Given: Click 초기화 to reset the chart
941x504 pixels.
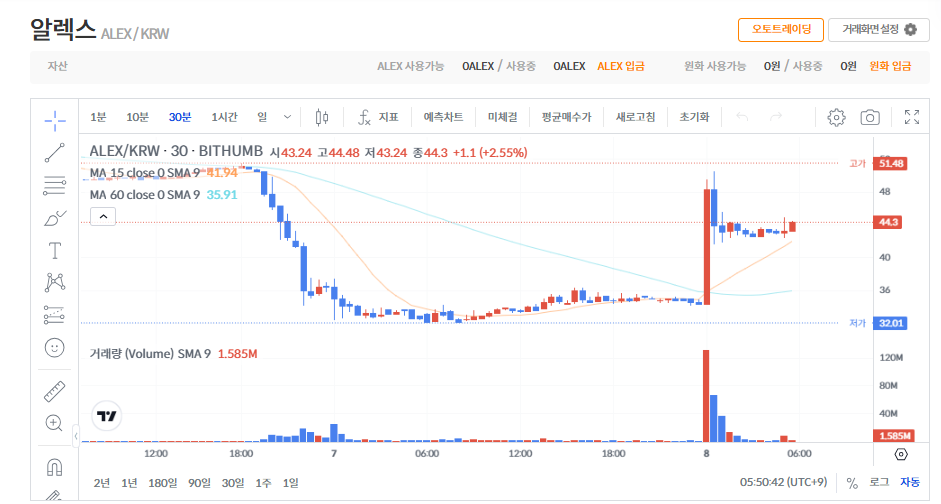Looking at the screenshot, I should click(694, 117).
